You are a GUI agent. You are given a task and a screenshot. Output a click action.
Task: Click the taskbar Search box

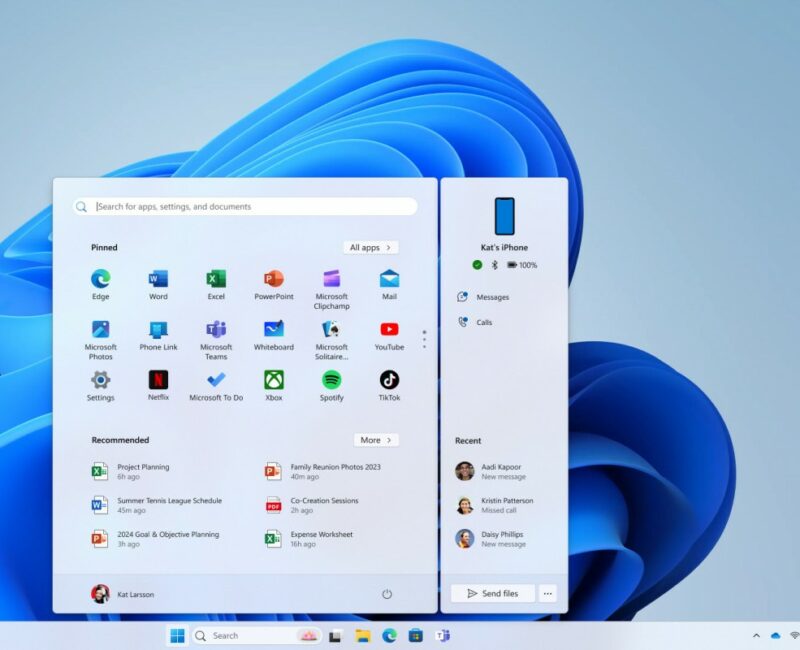tap(257, 636)
